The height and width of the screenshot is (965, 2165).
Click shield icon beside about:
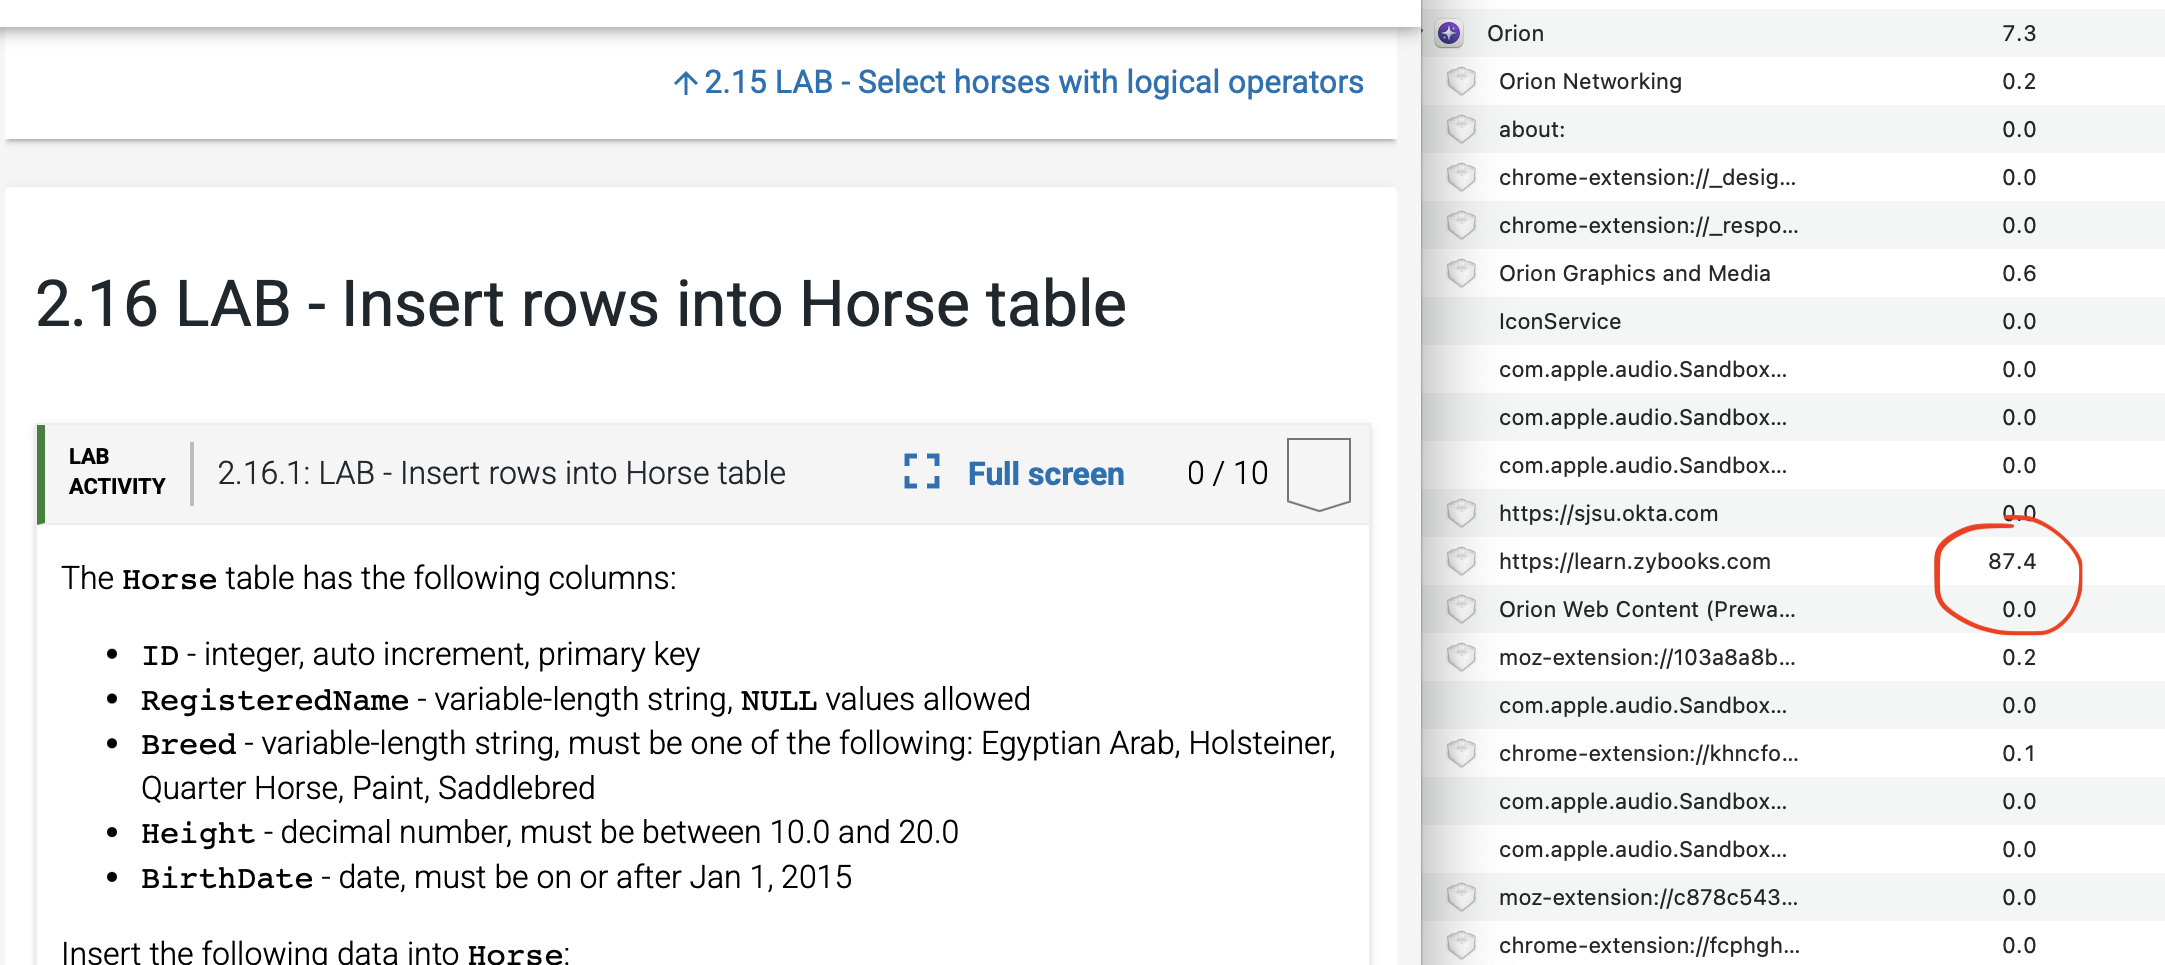[x=1461, y=129]
